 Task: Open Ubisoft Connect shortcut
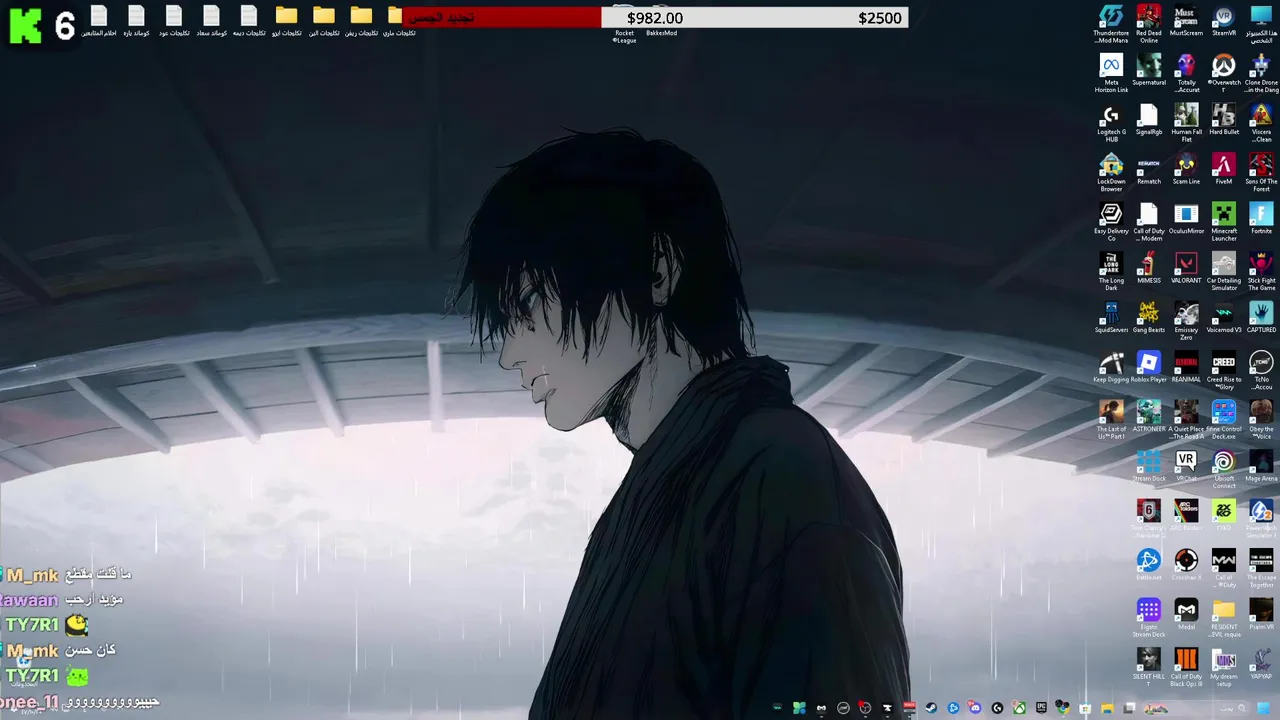tap(1224, 470)
